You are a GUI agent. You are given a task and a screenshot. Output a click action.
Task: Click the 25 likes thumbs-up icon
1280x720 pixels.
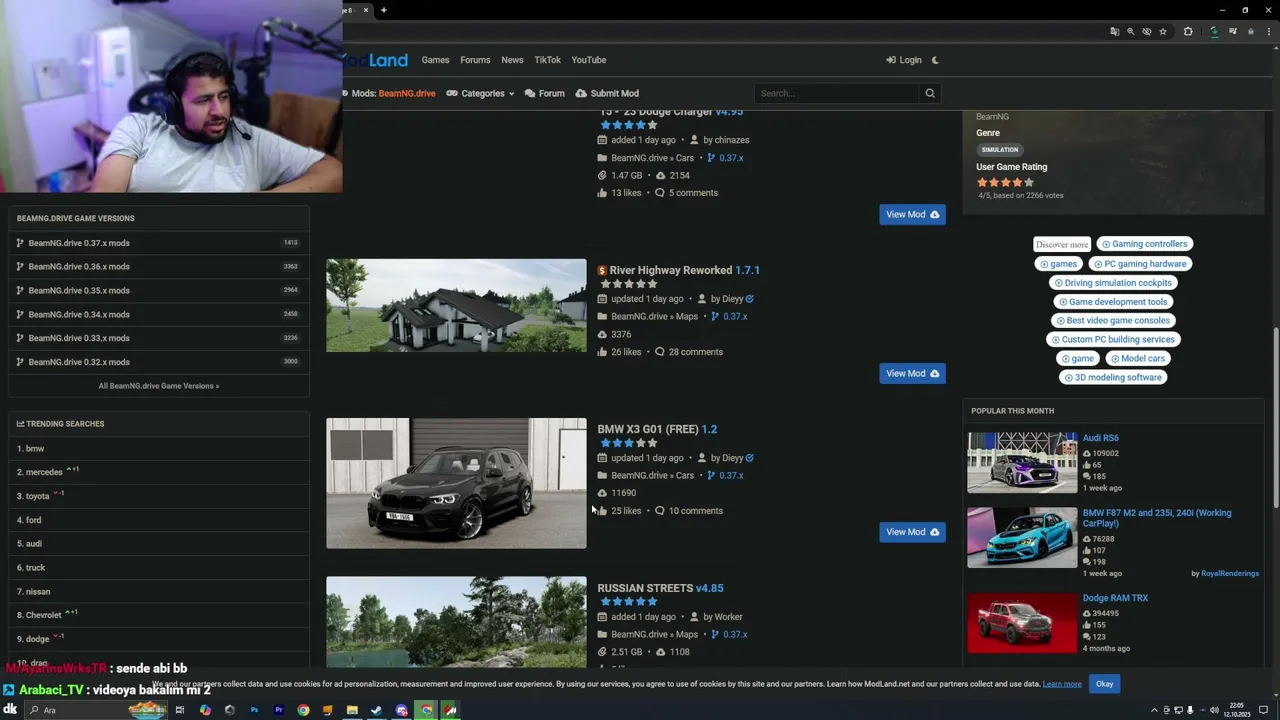coord(602,511)
